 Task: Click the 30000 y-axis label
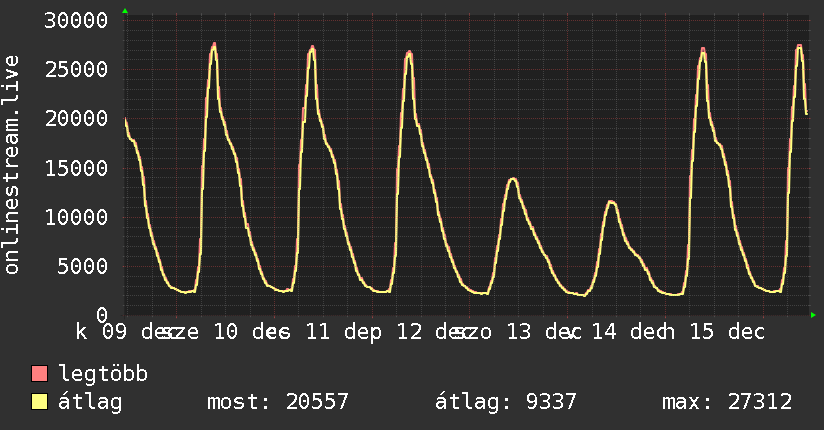[x=76, y=21]
